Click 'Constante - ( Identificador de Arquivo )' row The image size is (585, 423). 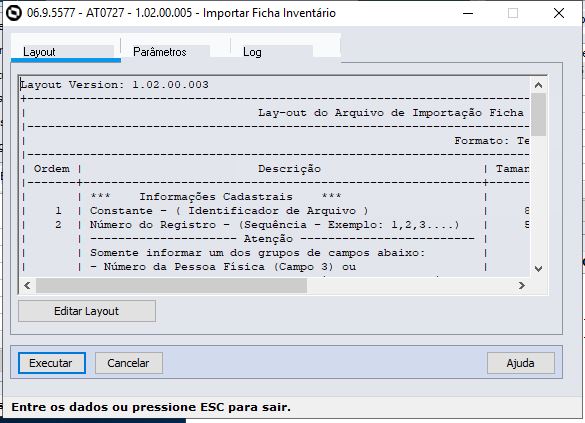229,211
